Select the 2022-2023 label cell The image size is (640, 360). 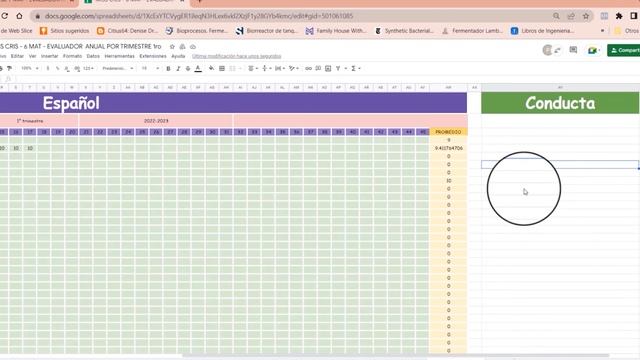156,121
